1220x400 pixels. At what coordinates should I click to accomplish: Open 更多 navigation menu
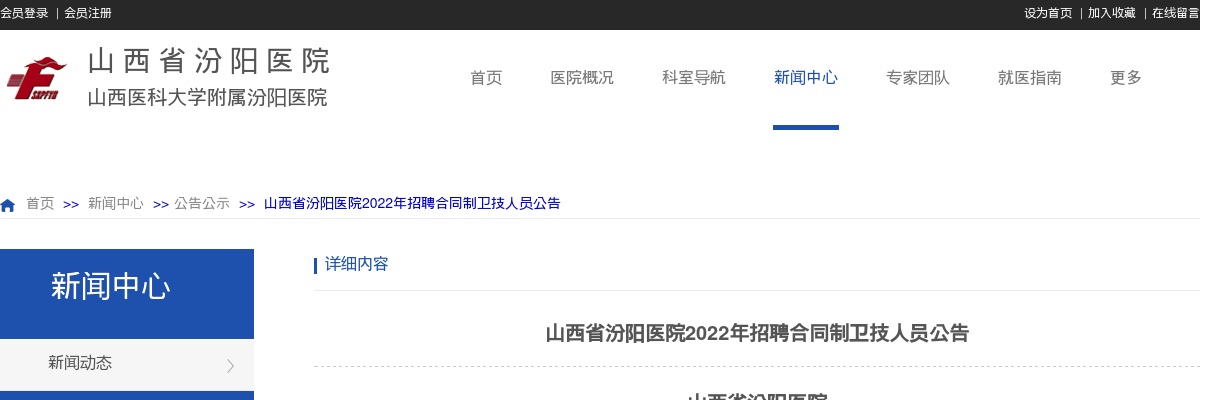1126,78
